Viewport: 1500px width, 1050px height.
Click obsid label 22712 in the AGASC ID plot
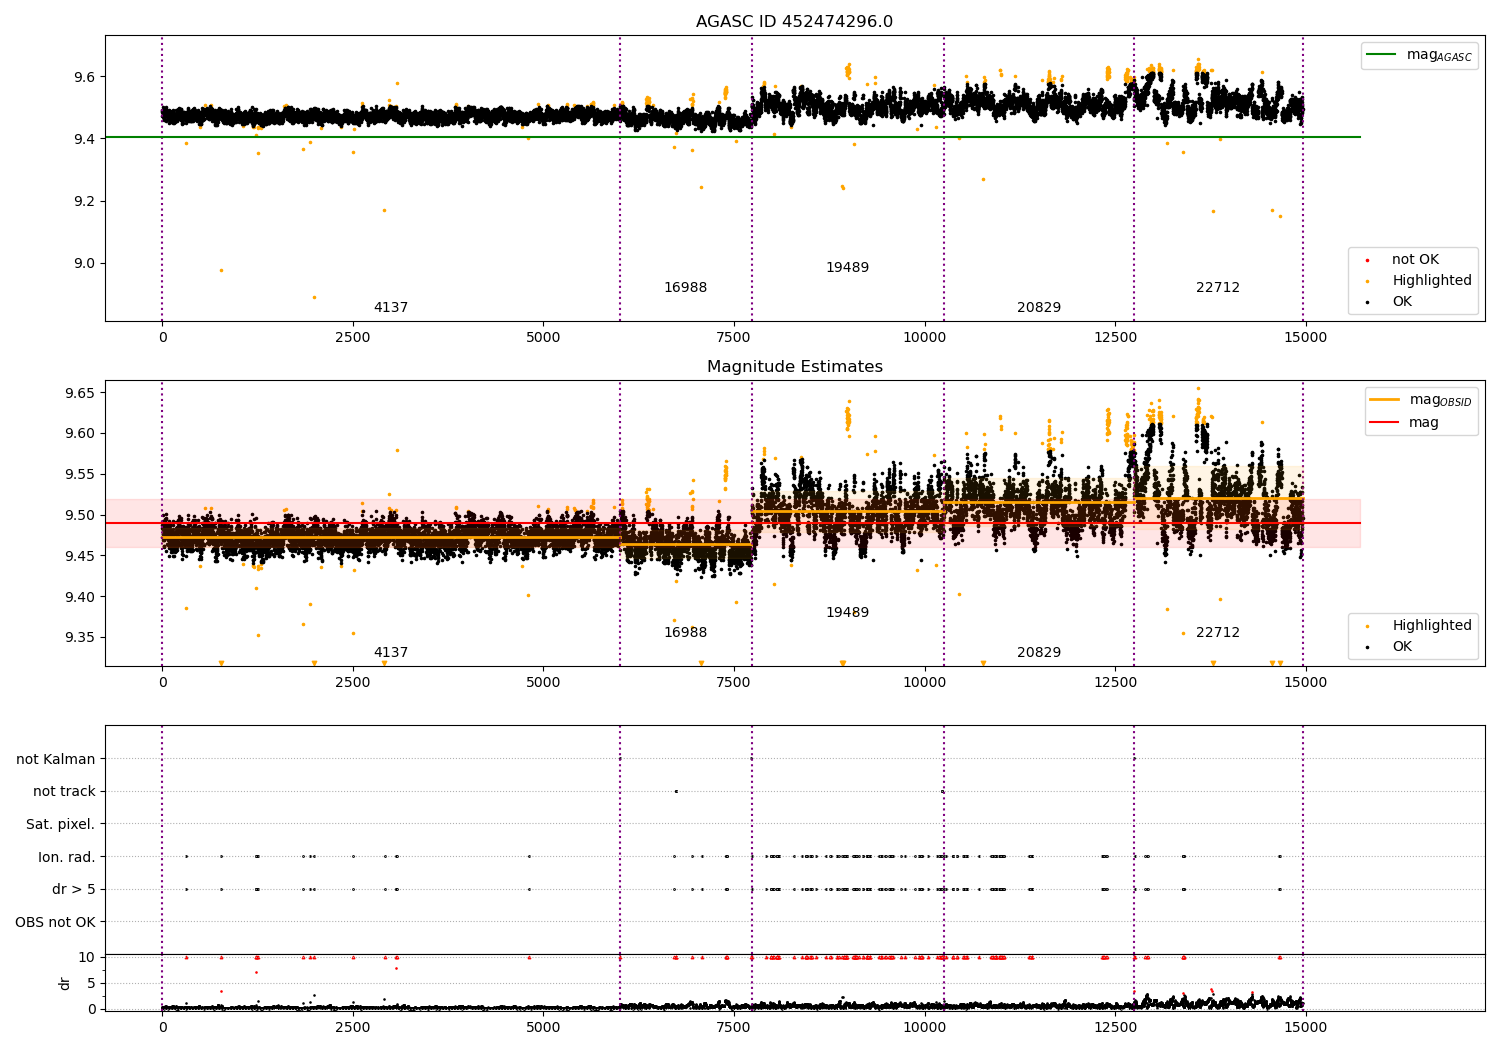[1218, 288]
